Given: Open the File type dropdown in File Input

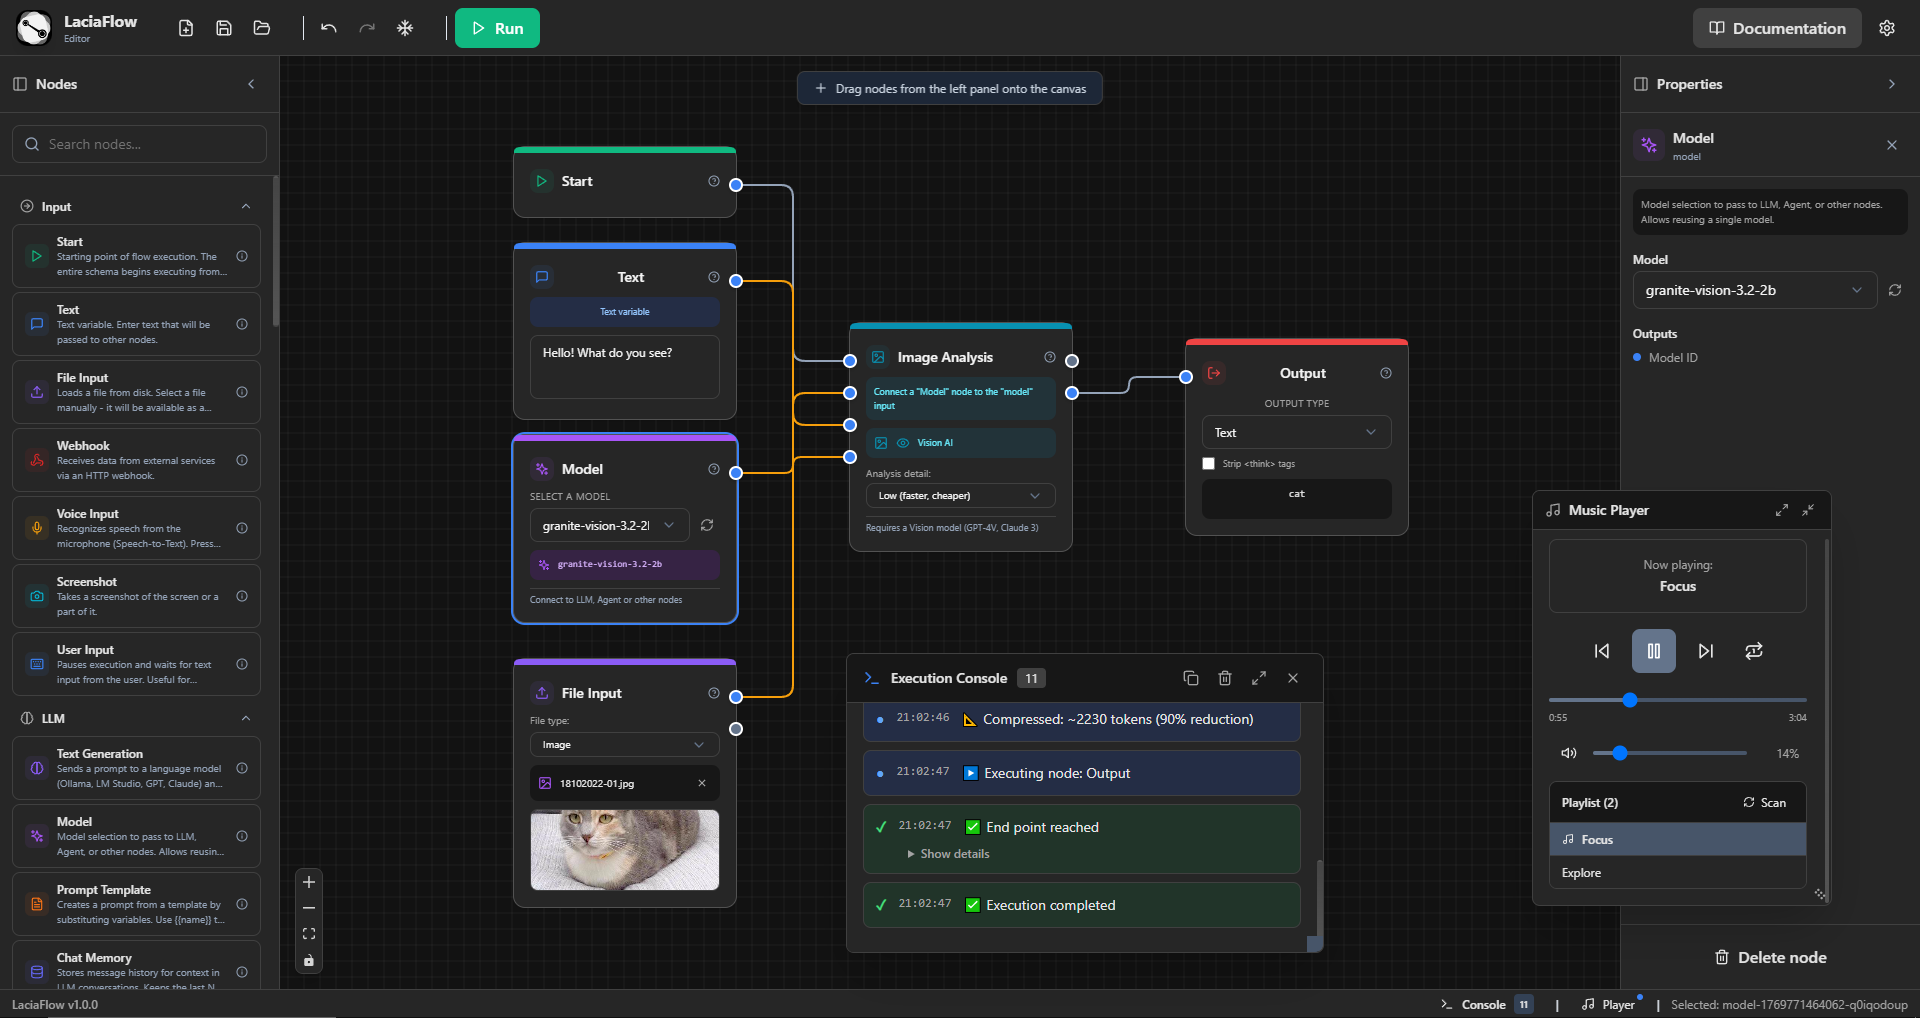Looking at the screenshot, I should click(x=623, y=744).
